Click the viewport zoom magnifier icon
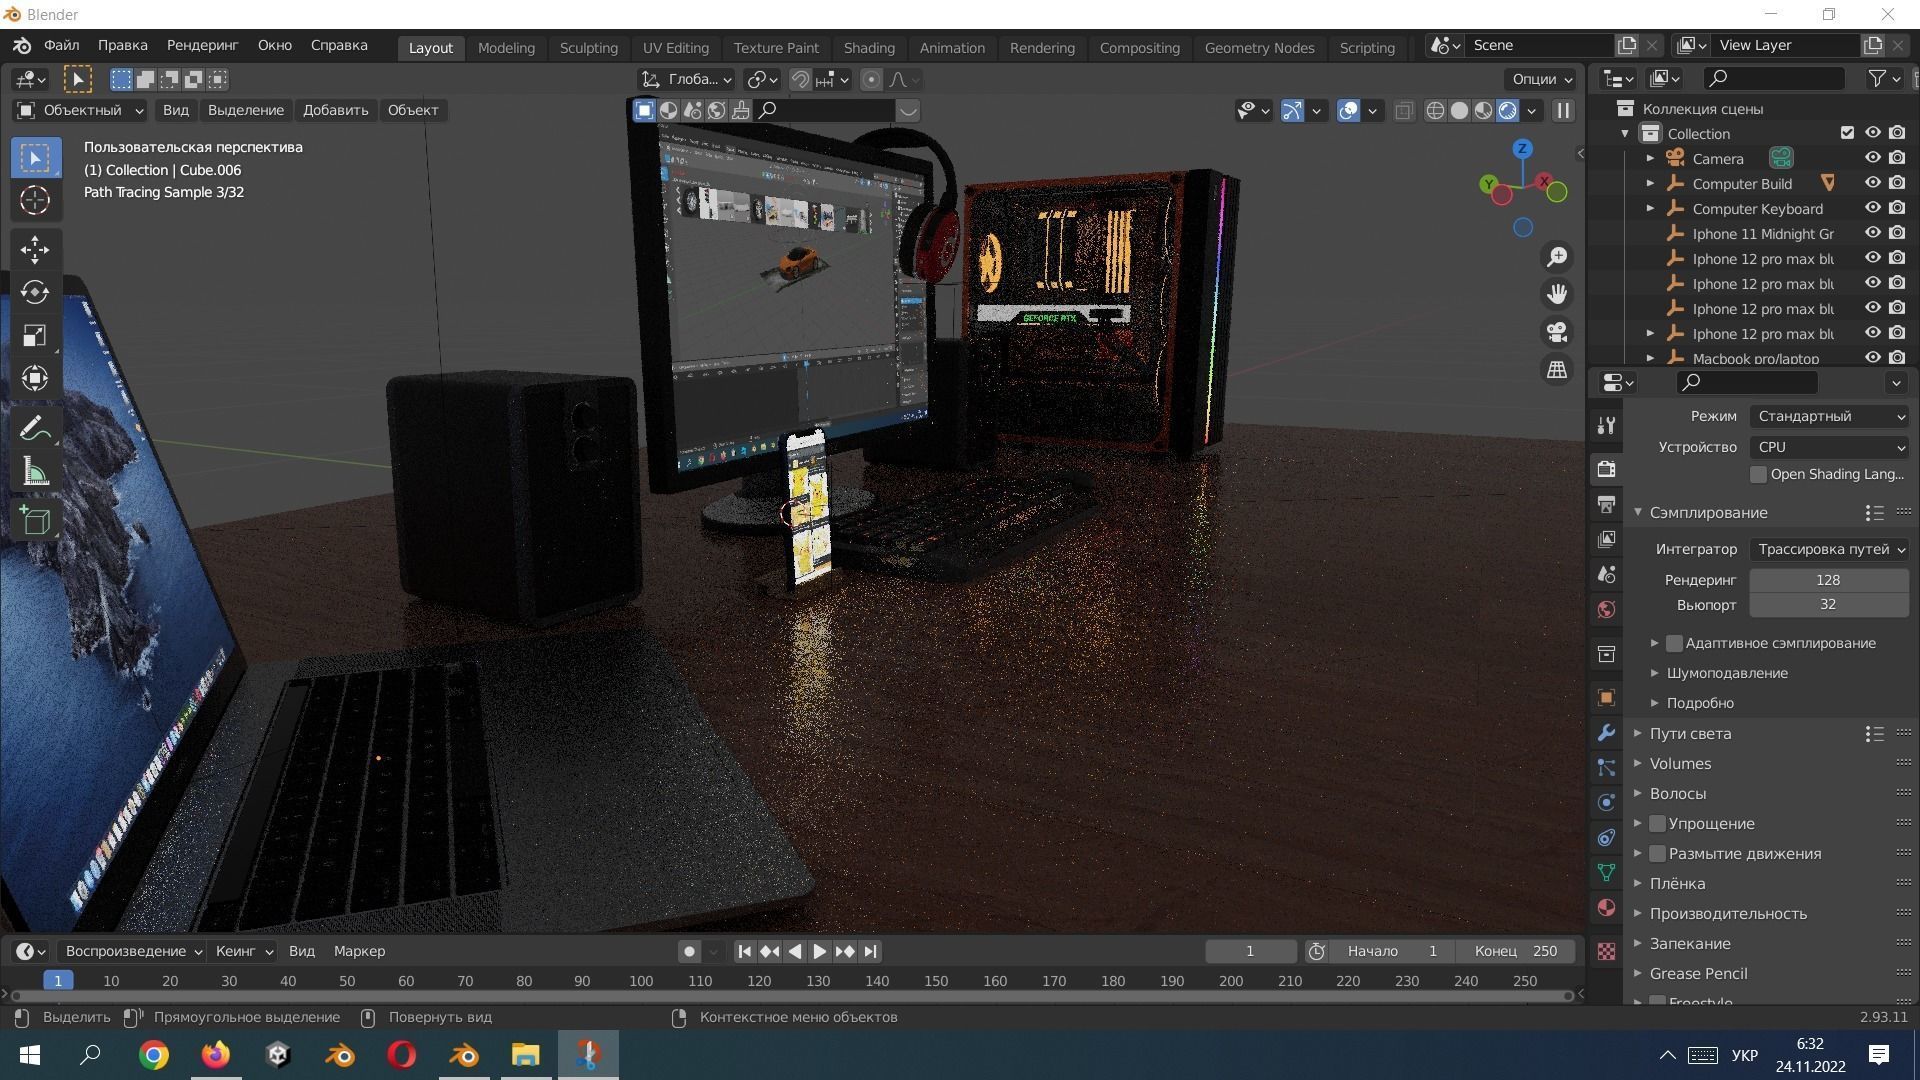Screen dimensions: 1920x1080 click(1557, 257)
